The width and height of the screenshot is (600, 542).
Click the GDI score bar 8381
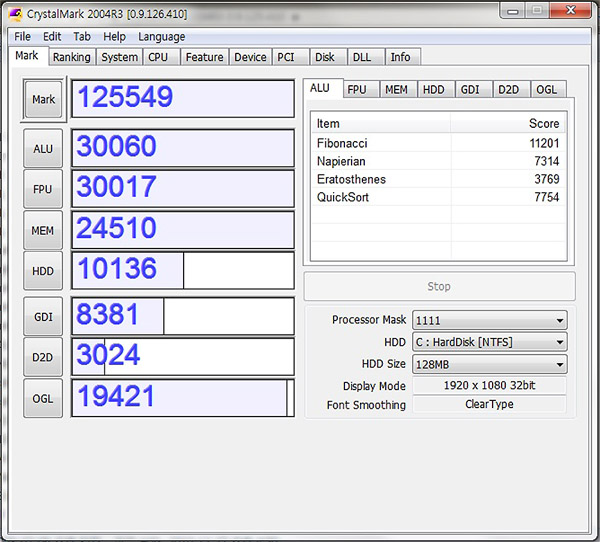[183, 316]
